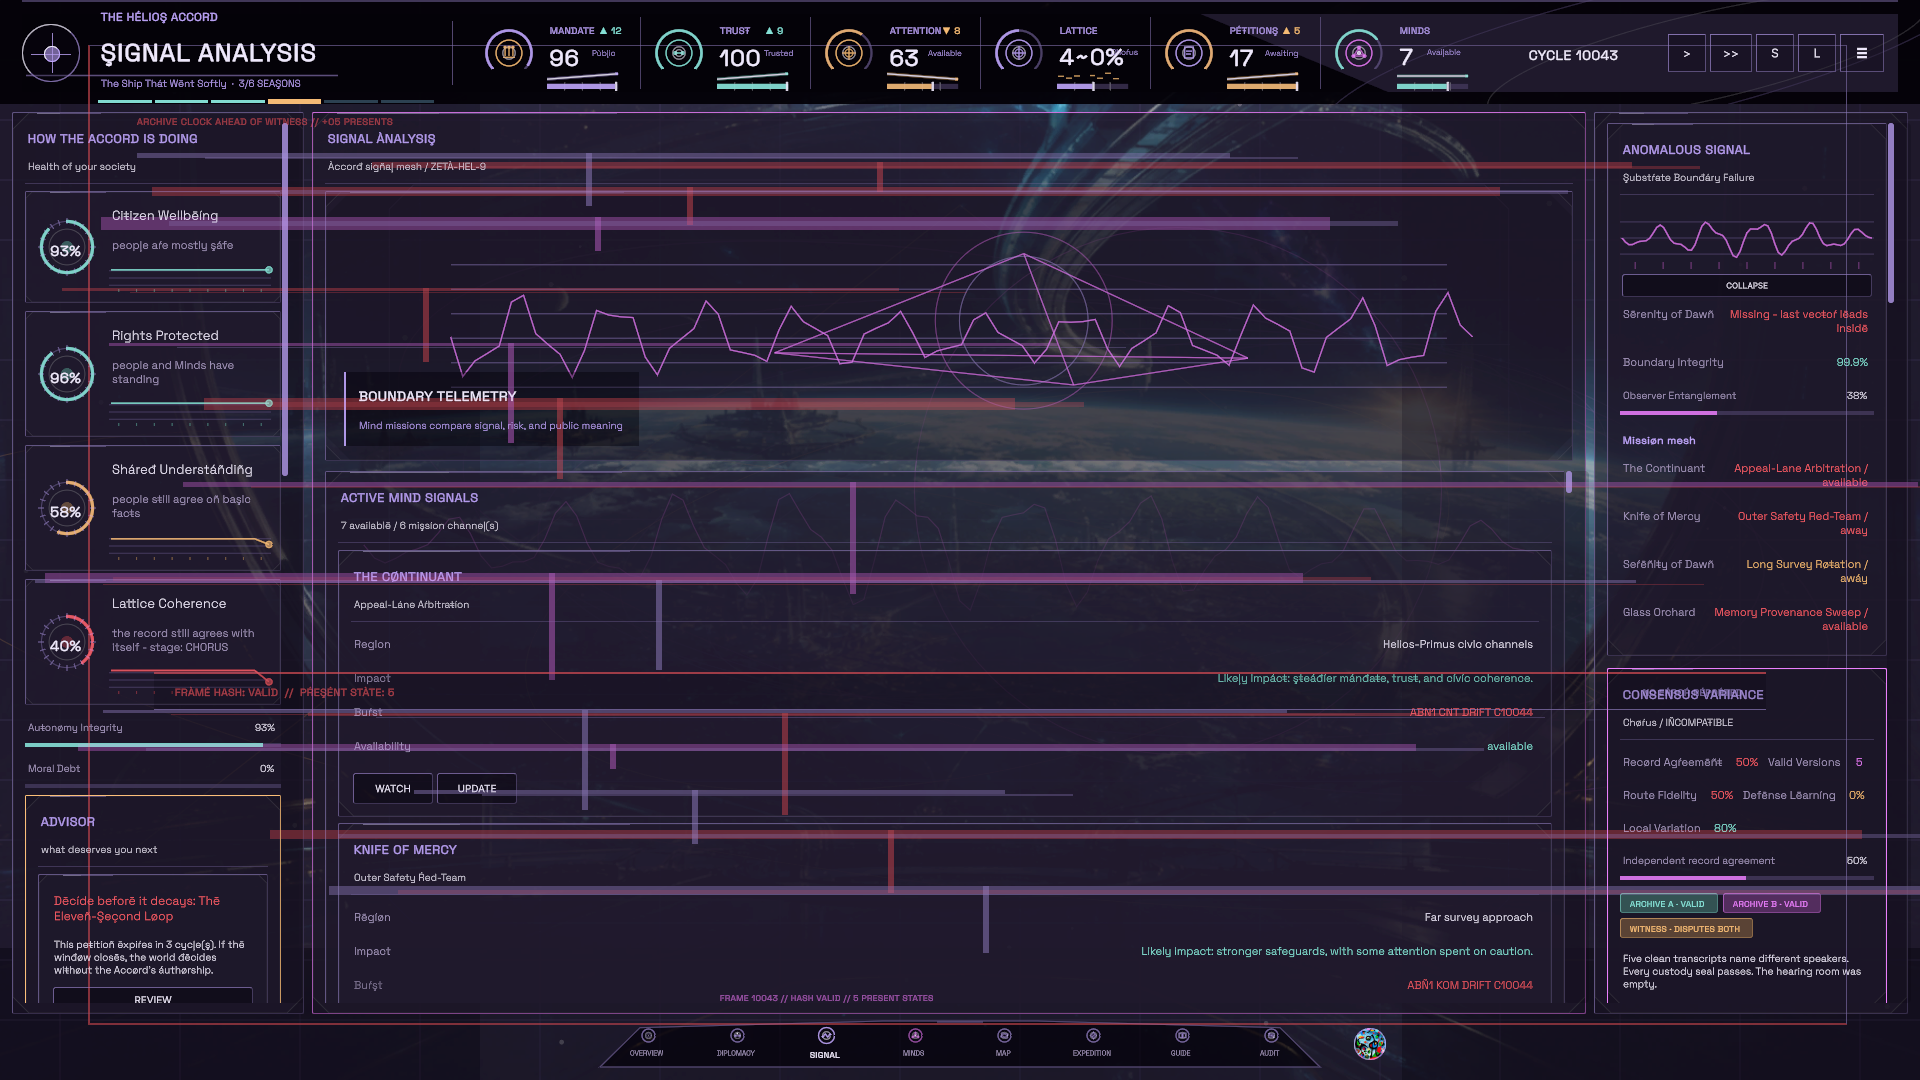Open the Expedition screen from bottom nav
Viewport: 1920px width, 1080px height.
coord(1092,1042)
